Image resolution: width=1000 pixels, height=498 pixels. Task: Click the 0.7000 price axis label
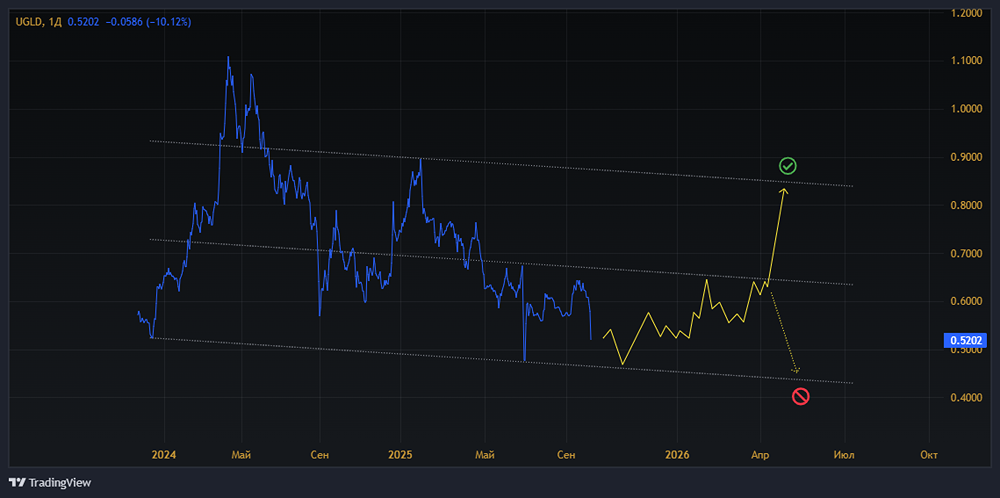pos(964,254)
